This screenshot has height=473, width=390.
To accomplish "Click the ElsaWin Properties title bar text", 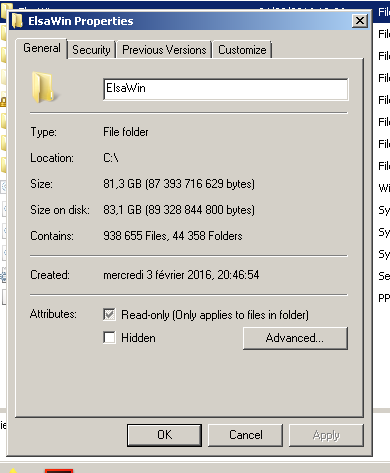I will pyautogui.click(x=81, y=21).
